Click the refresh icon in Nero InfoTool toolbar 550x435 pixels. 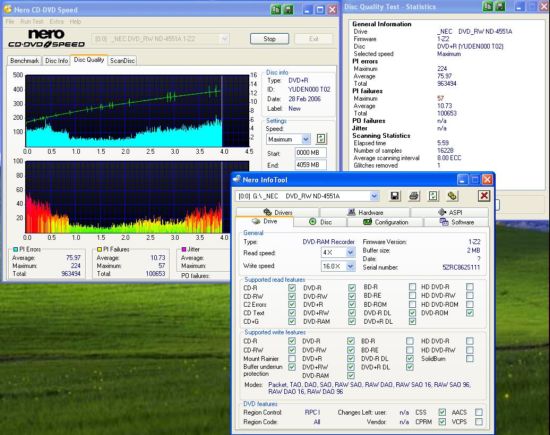point(433,196)
